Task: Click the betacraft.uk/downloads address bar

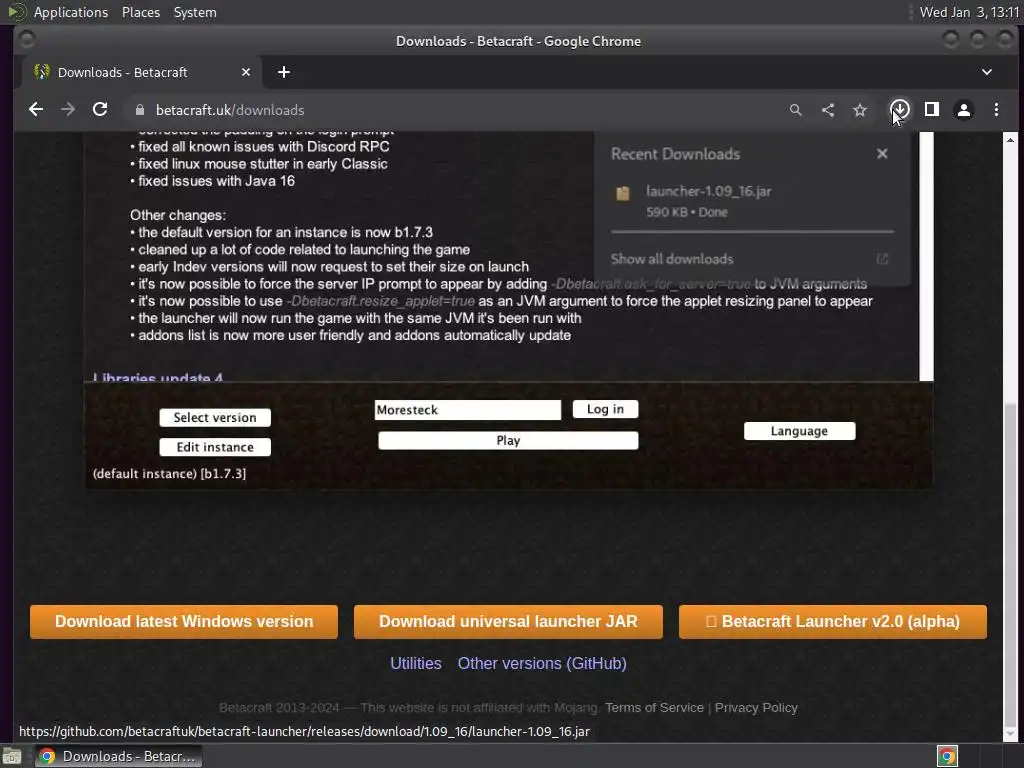Action: (230, 110)
